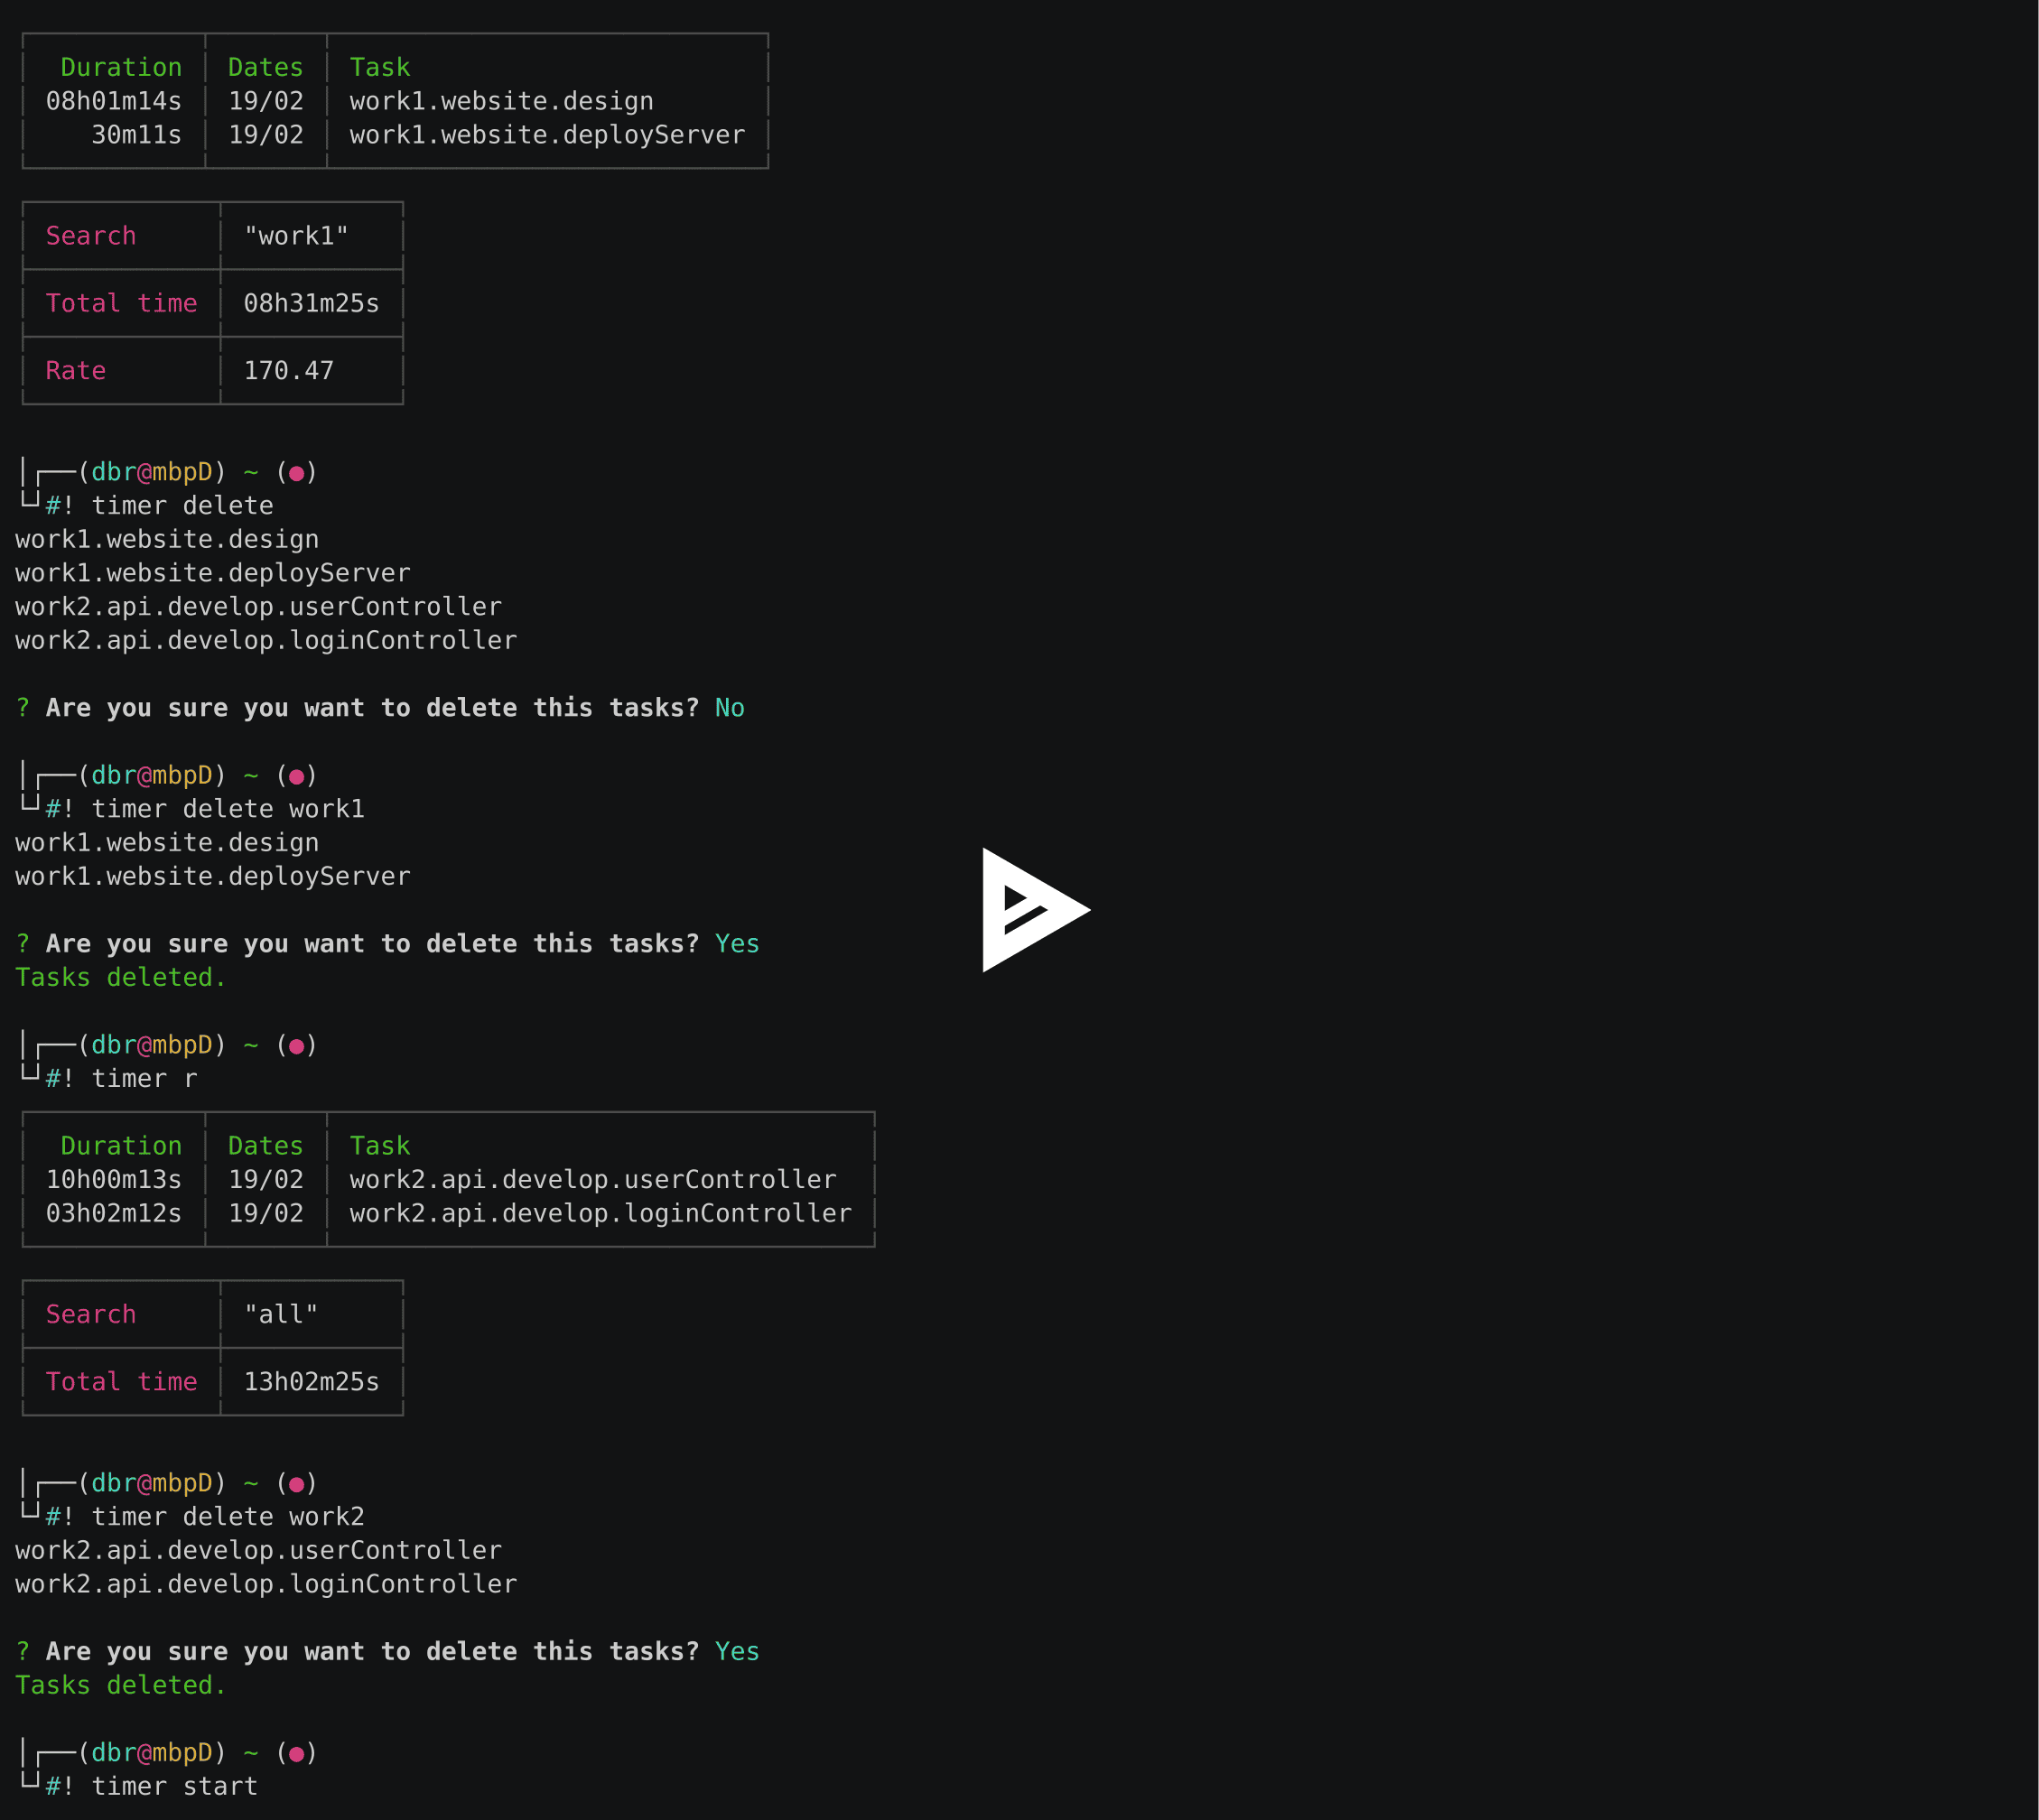Click "work2.api.develop.loginController" in report table
The width and height of the screenshot is (2039, 1820).
point(600,1213)
